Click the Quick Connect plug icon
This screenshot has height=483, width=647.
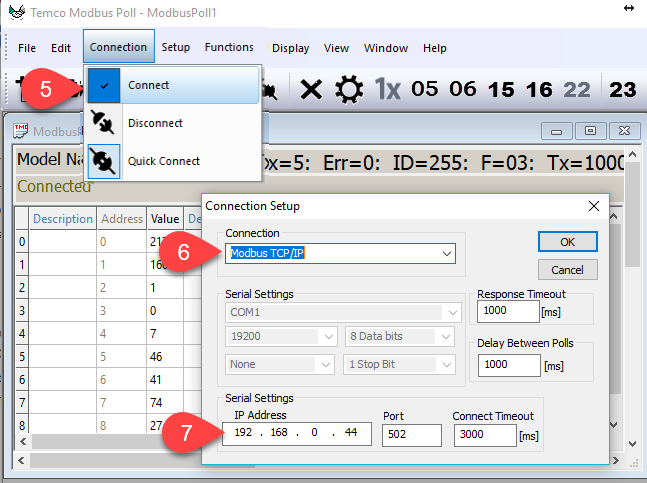[x=104, y=161]
